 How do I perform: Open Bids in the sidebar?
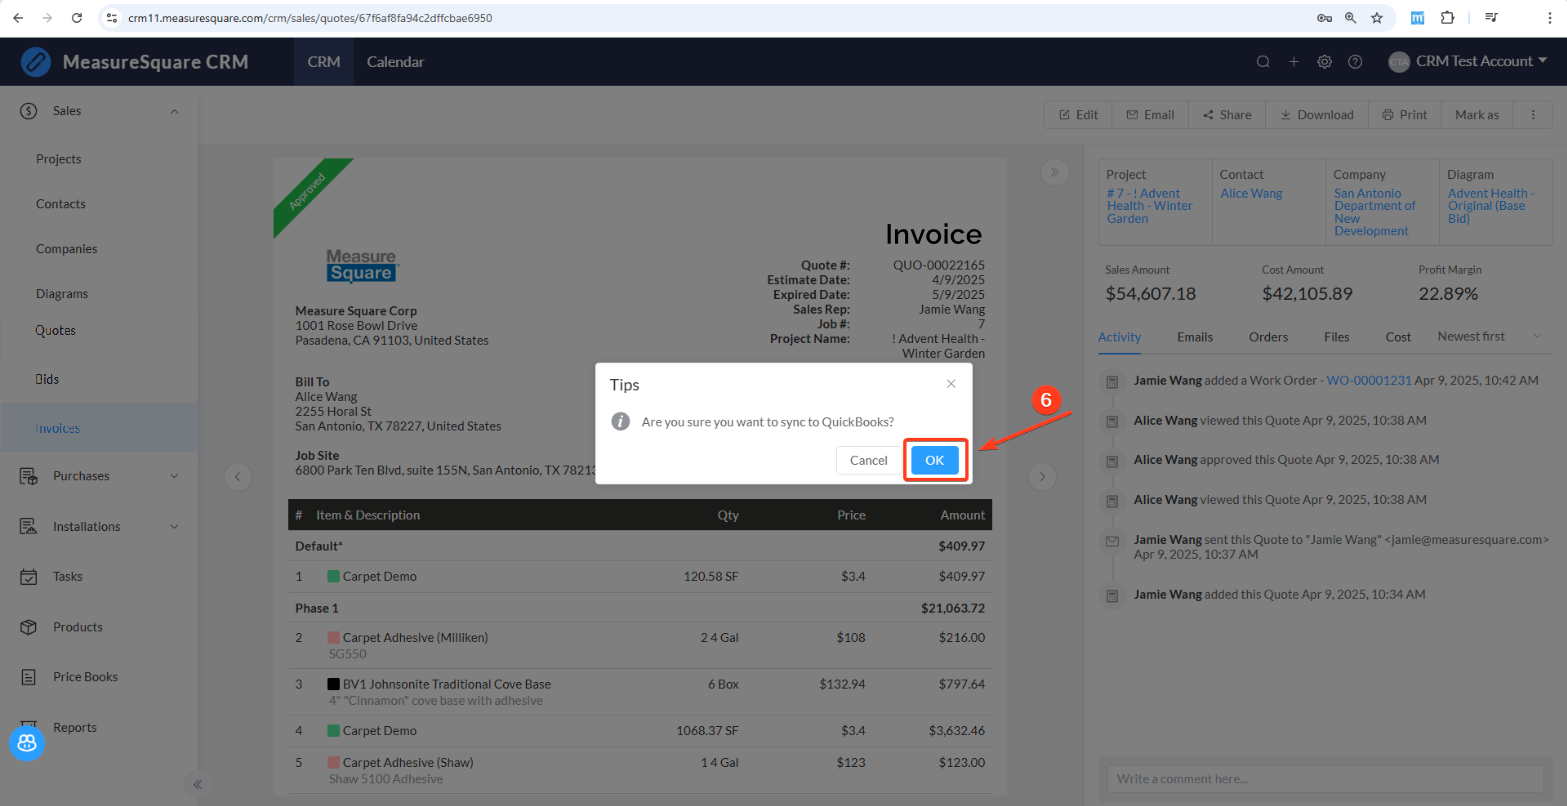coord(48,379)
